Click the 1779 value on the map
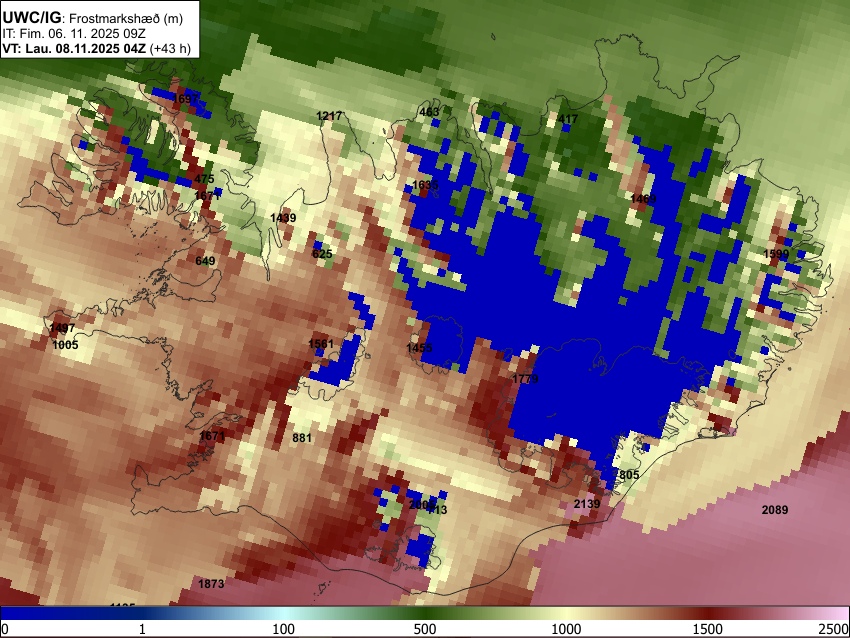The width and height of the screenshot is (850, 638). [525, 379]
